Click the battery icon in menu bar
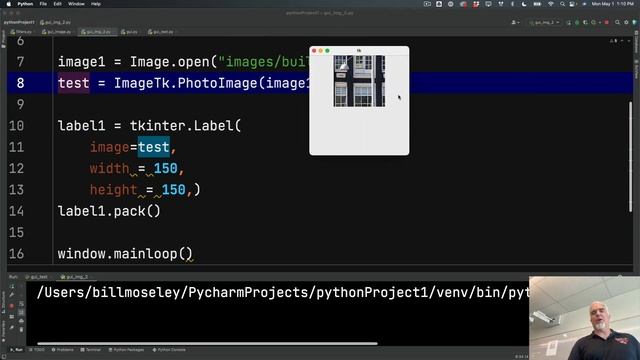Screen dimensions: 640x360 537,4
